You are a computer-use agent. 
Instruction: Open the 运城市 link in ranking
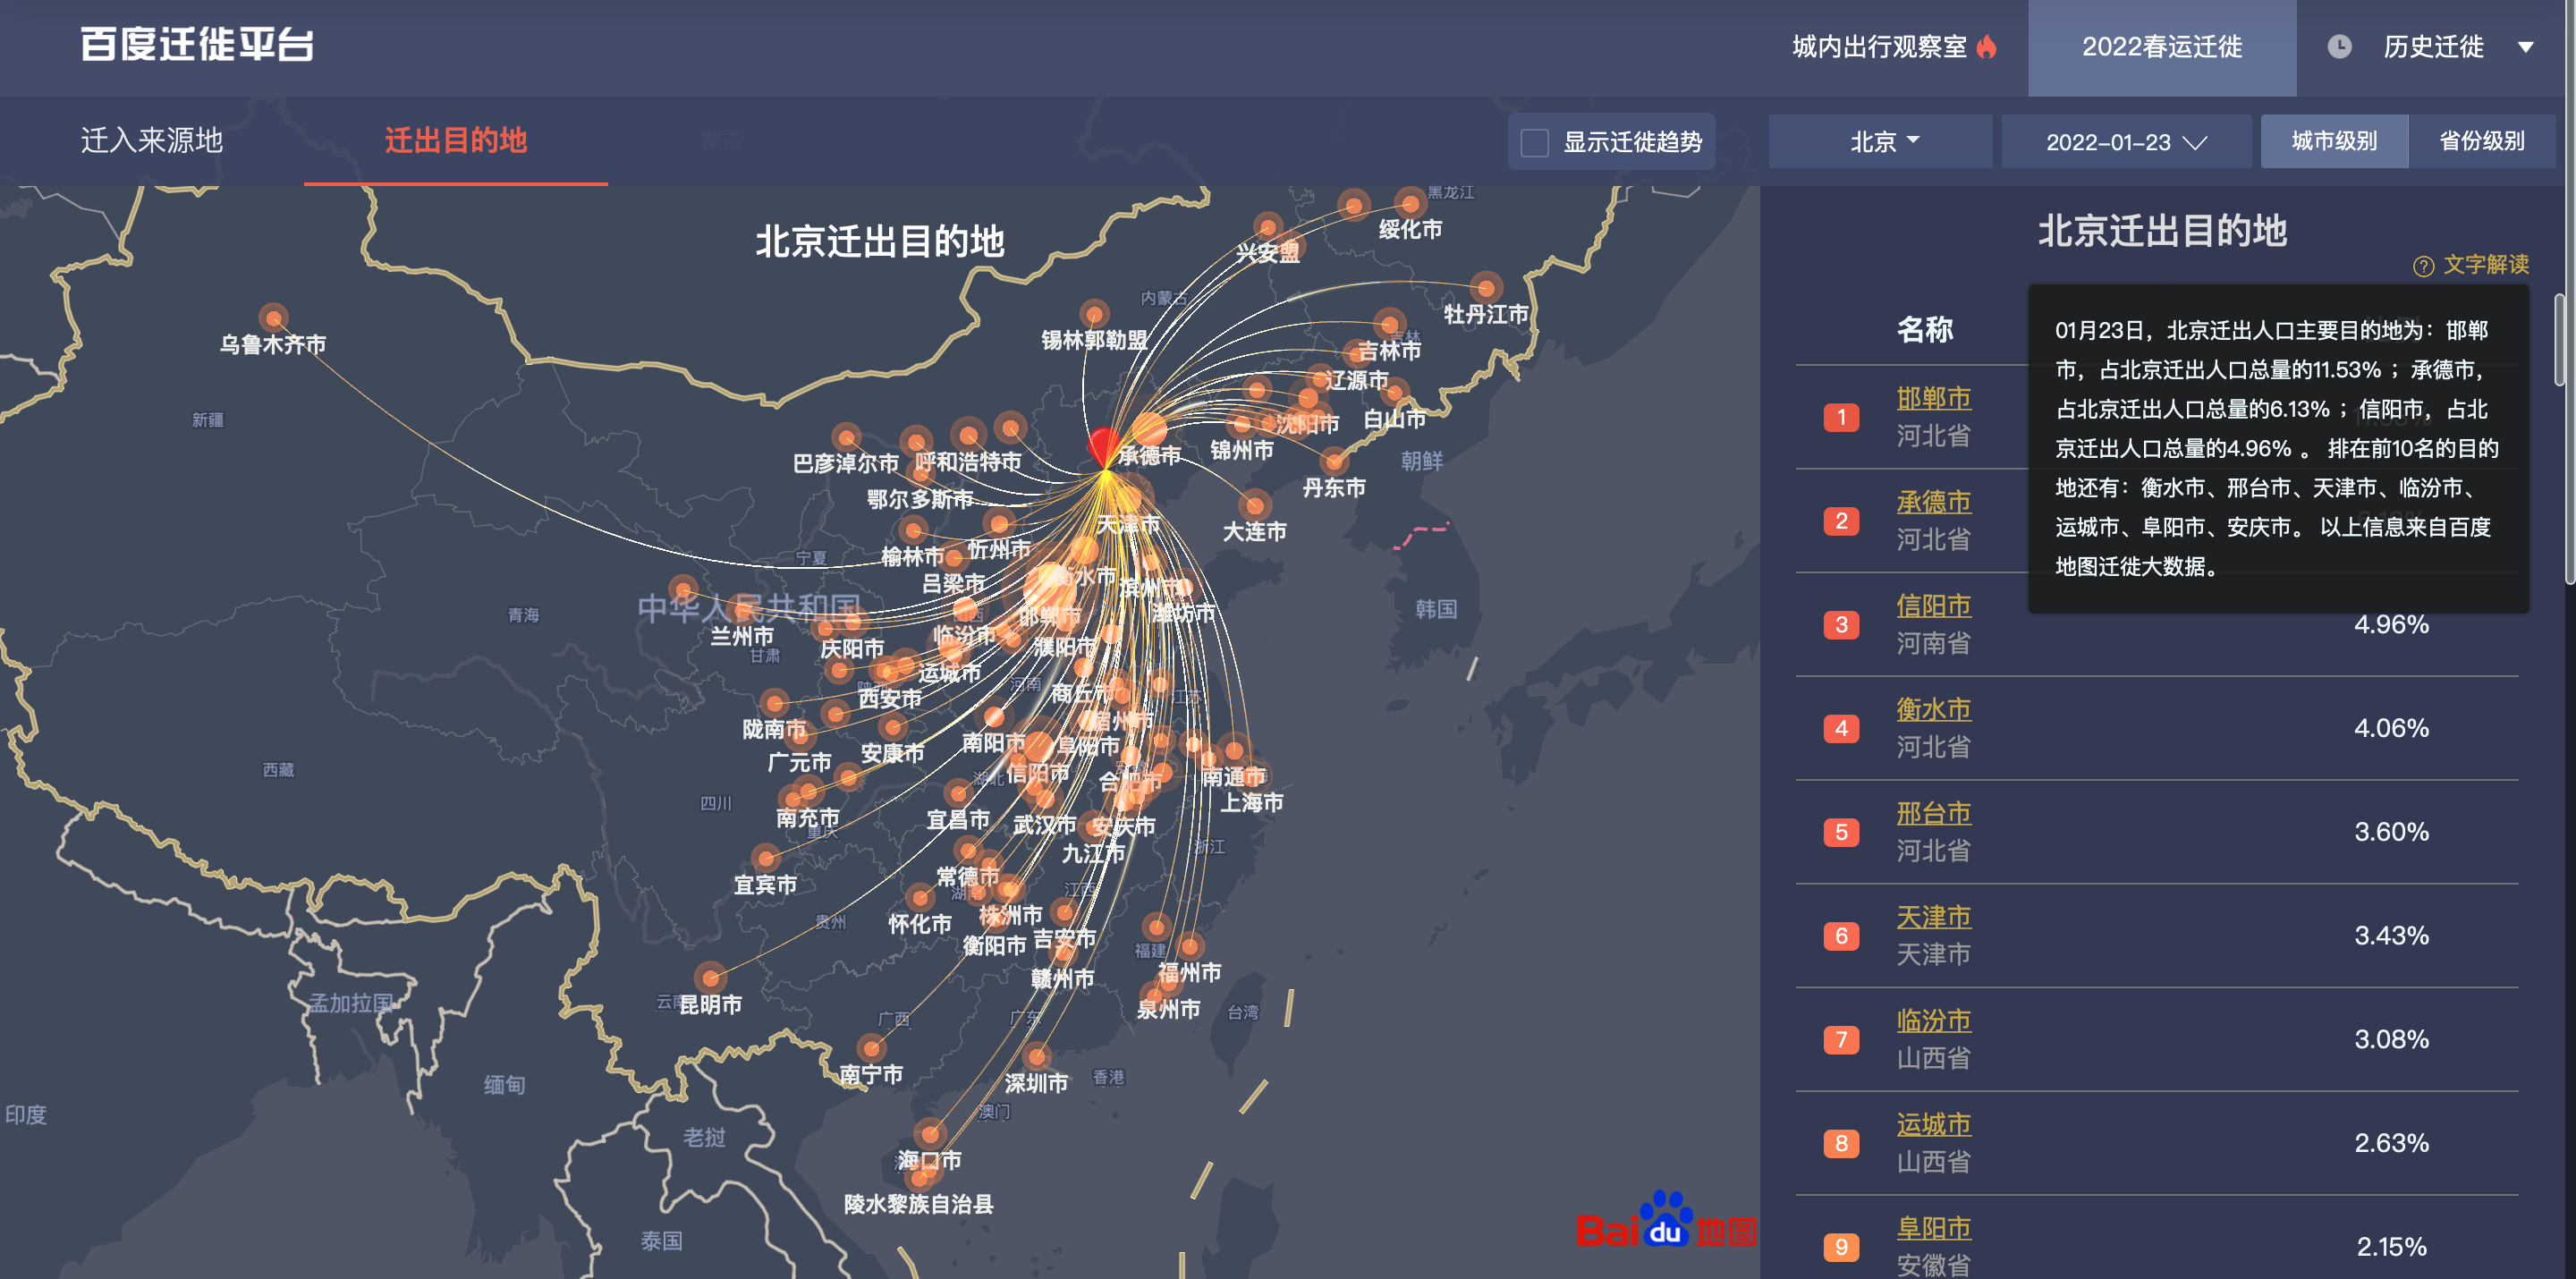pos(1933,1124)
